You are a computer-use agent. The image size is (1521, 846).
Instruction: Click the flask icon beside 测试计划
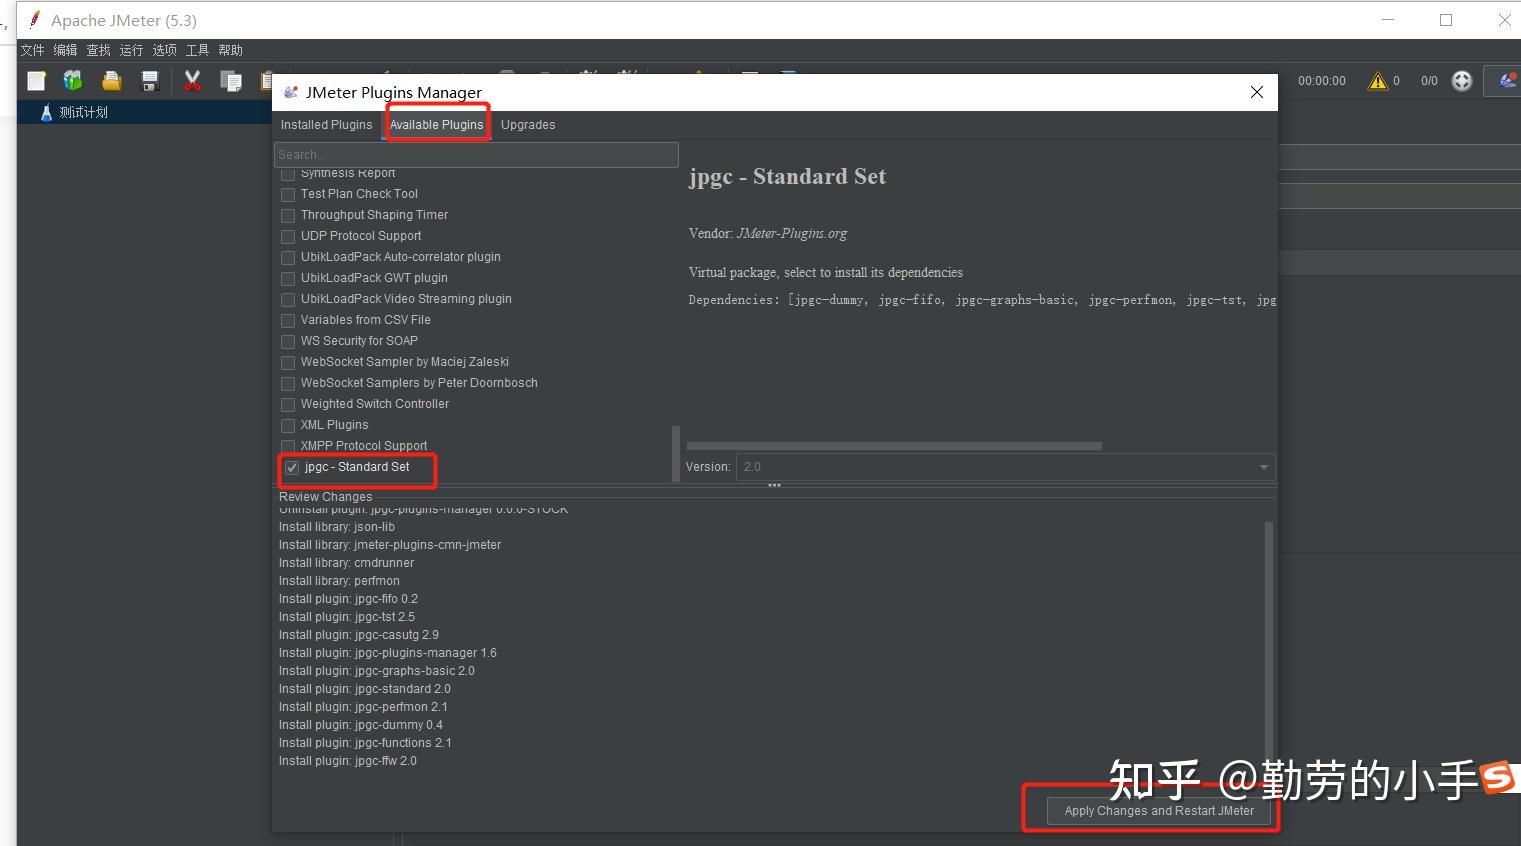click(46, 112)
